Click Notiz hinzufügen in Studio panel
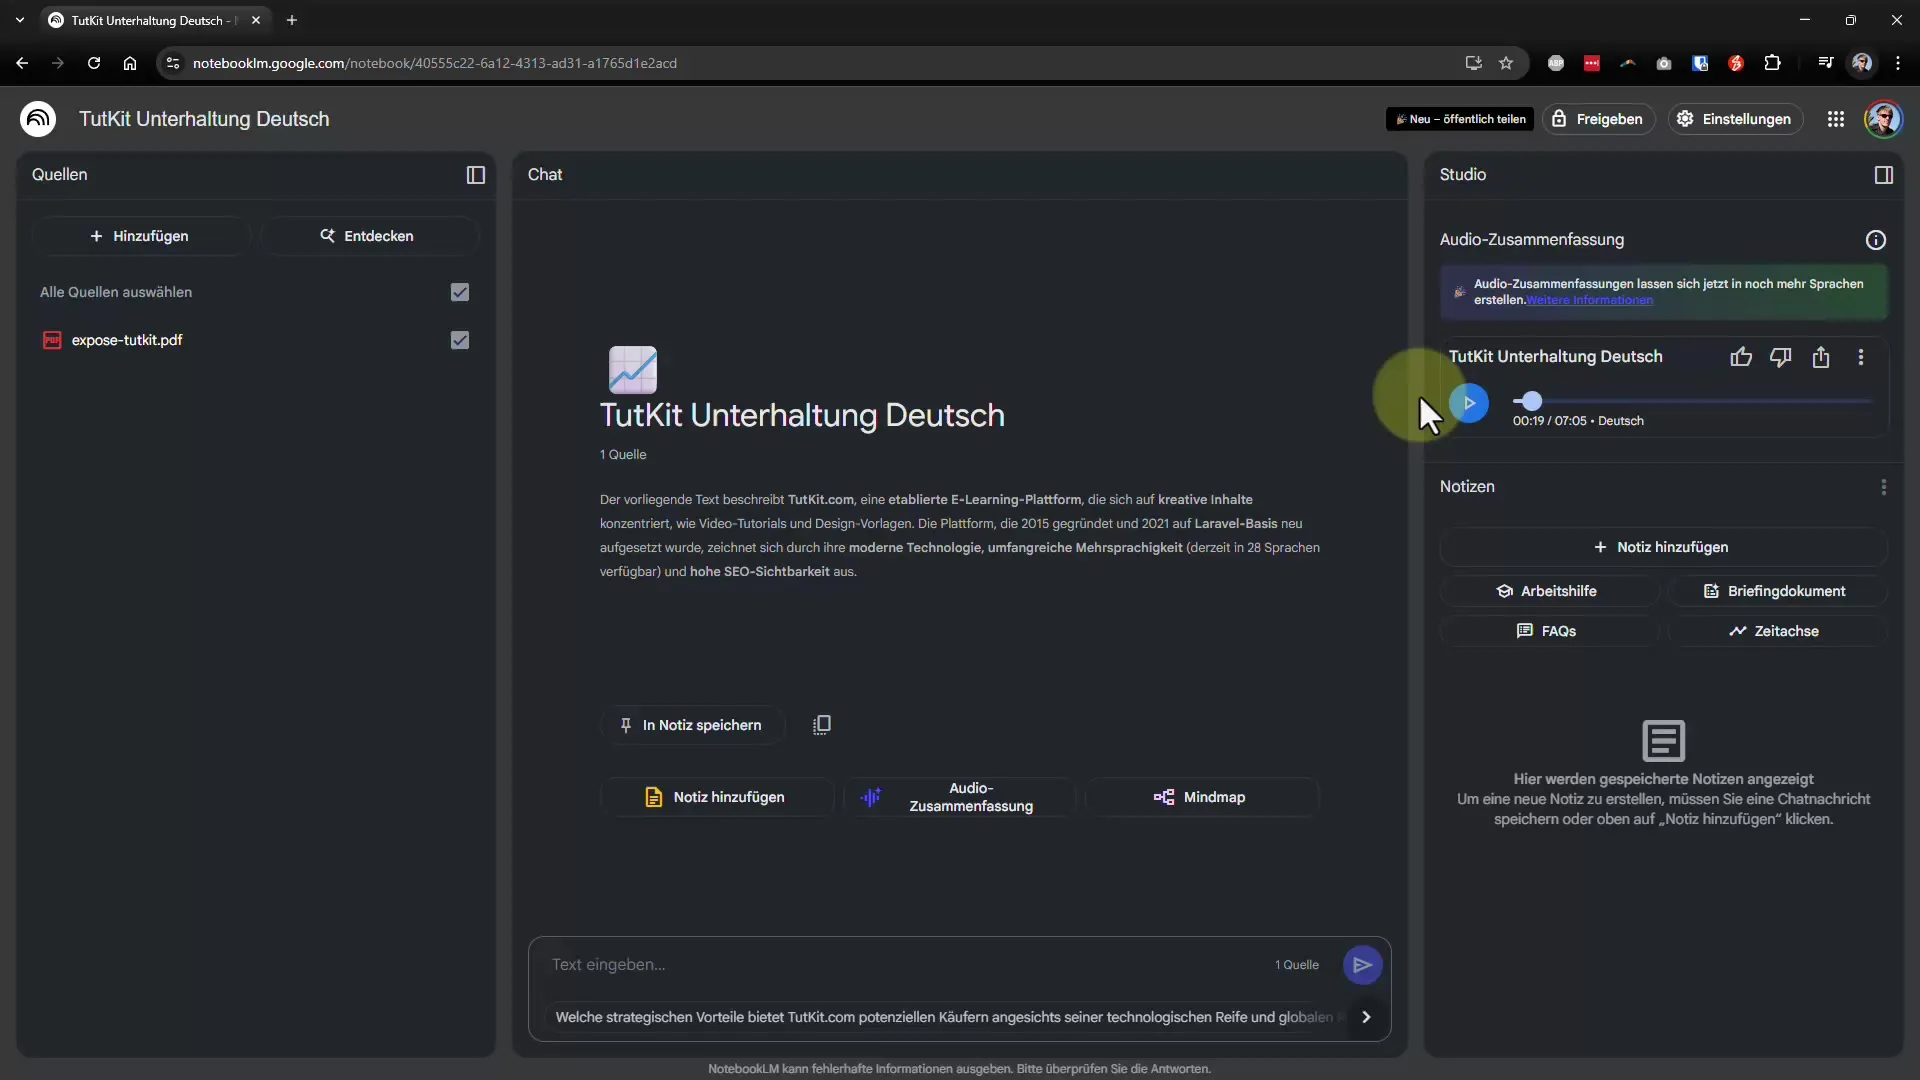The image size is (1920, 1080). pos(1662,547)
